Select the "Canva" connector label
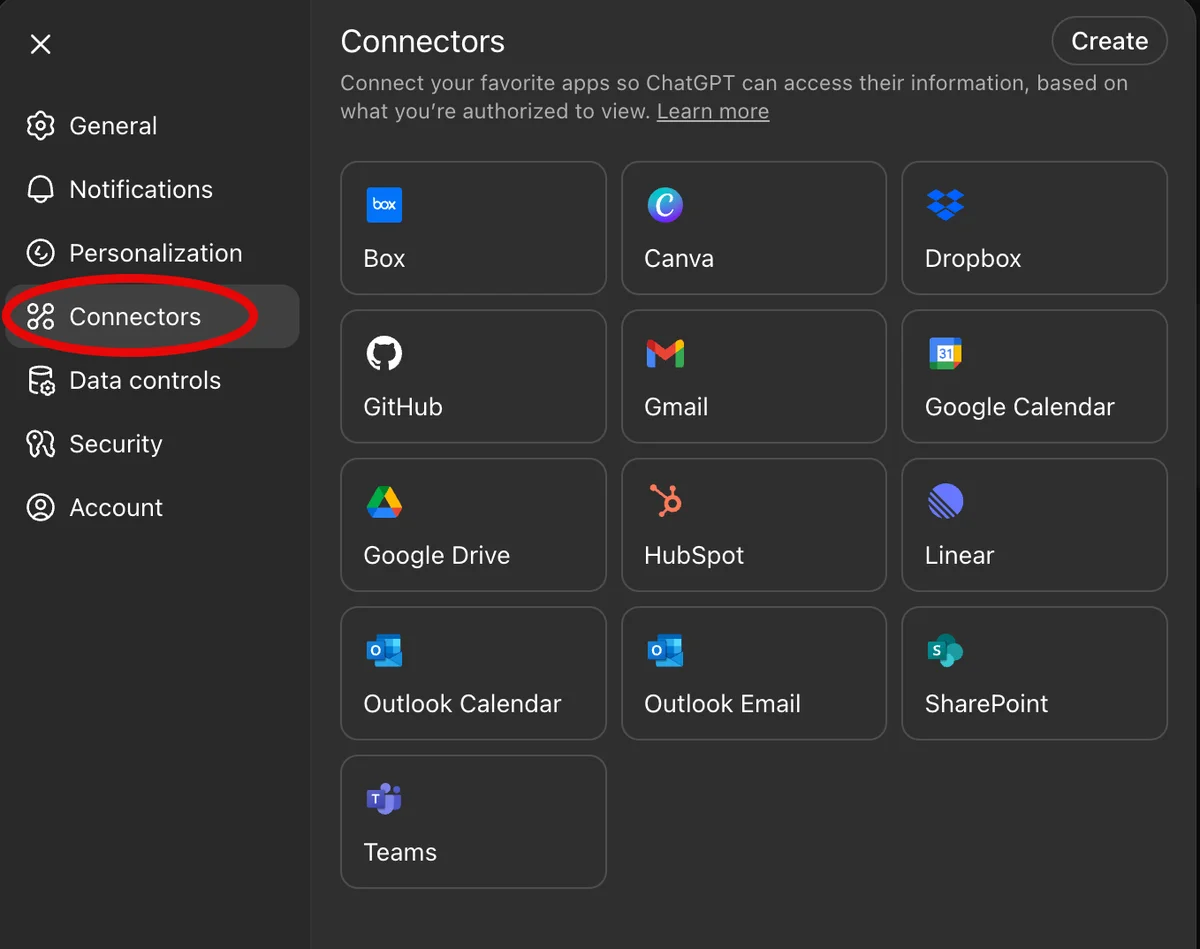This screenshot has height=949, width=1200. (679, 258)
